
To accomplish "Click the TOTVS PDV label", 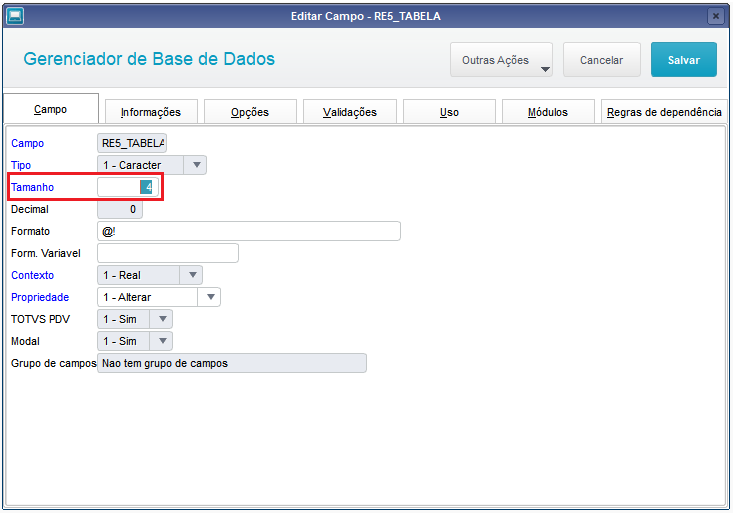I will pyautogui.click(x=40, y=319).
